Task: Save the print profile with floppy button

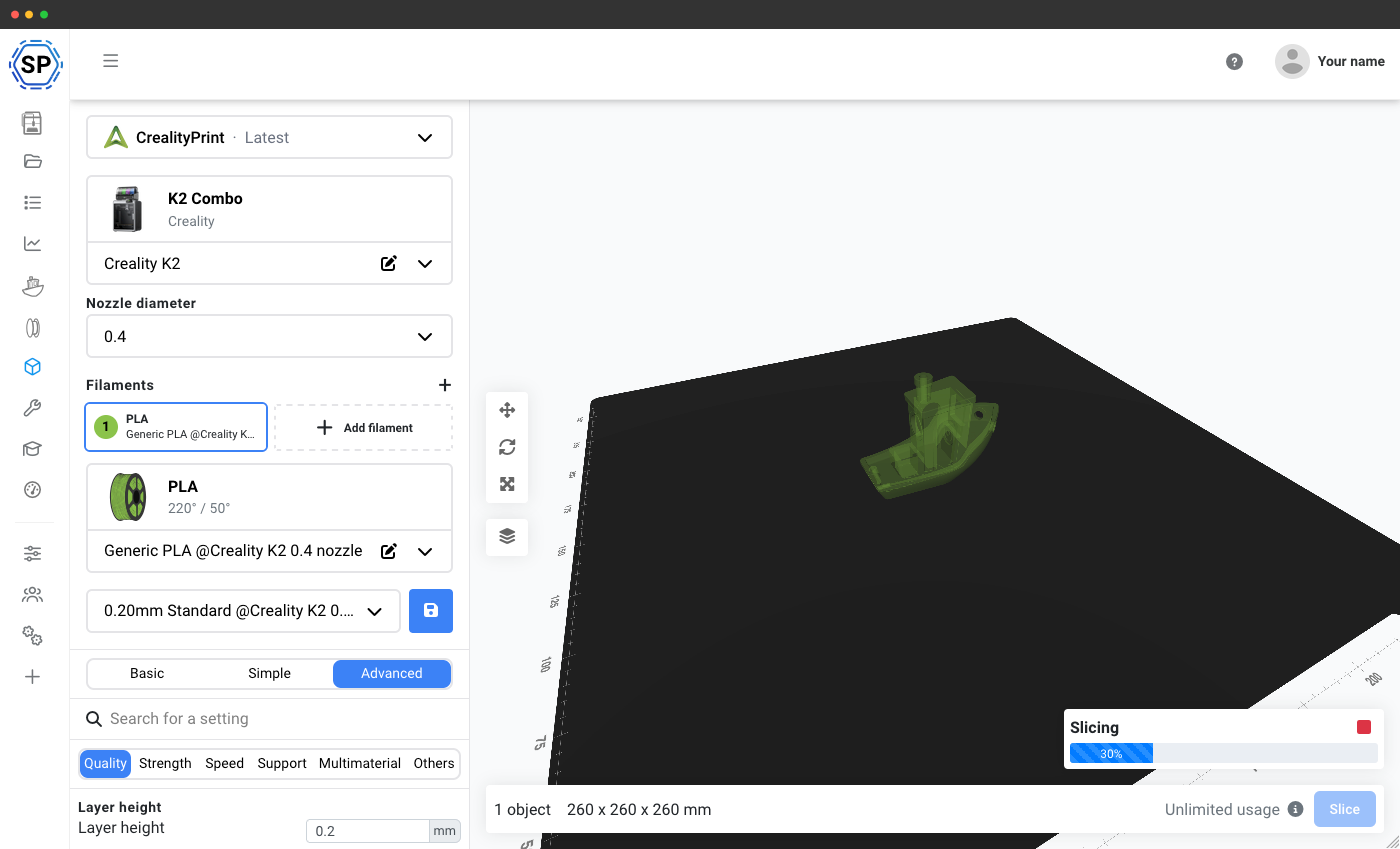Action: 431,611
